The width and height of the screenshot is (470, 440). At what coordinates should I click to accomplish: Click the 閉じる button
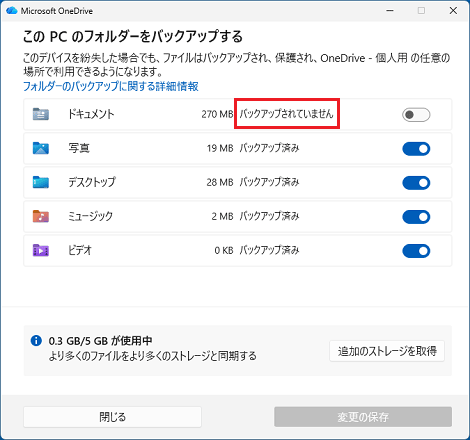point(112,417)
